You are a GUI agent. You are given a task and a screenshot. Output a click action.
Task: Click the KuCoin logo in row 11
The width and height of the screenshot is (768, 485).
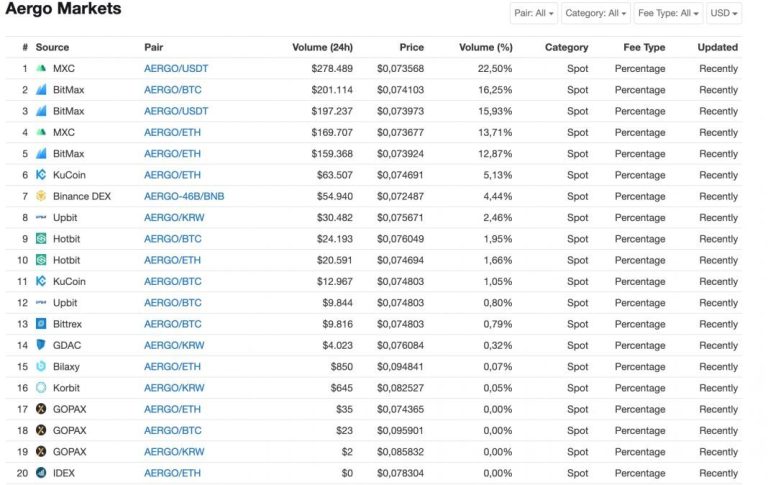pyautogui.click(x=41, y=282)
